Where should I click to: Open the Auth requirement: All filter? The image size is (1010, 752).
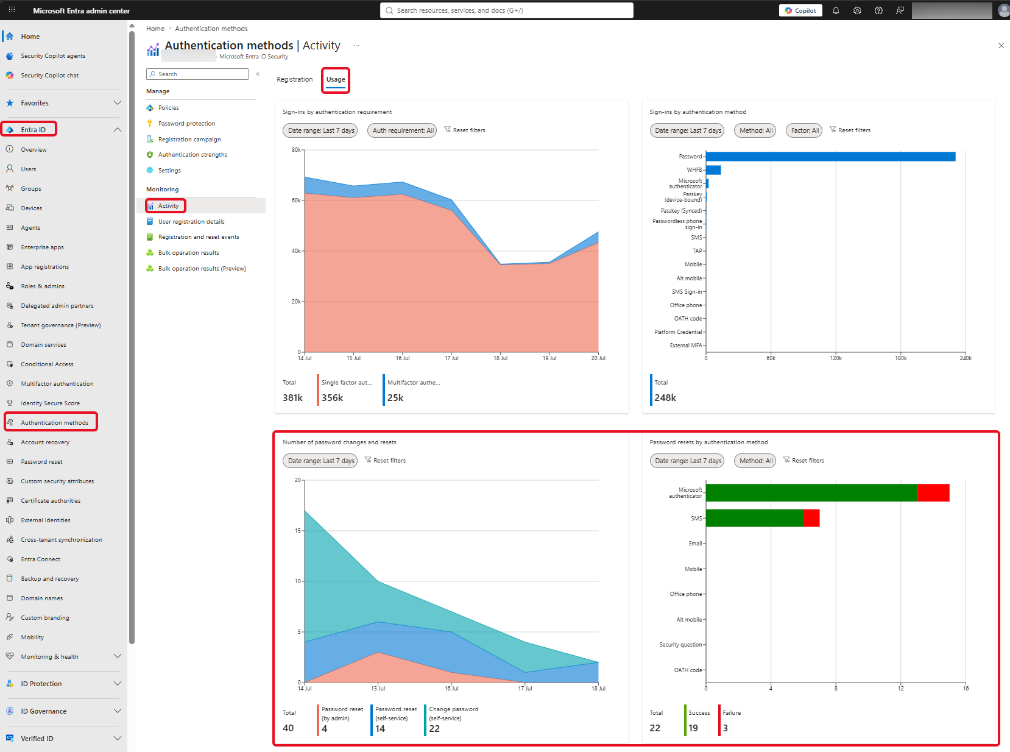[403, 130]
